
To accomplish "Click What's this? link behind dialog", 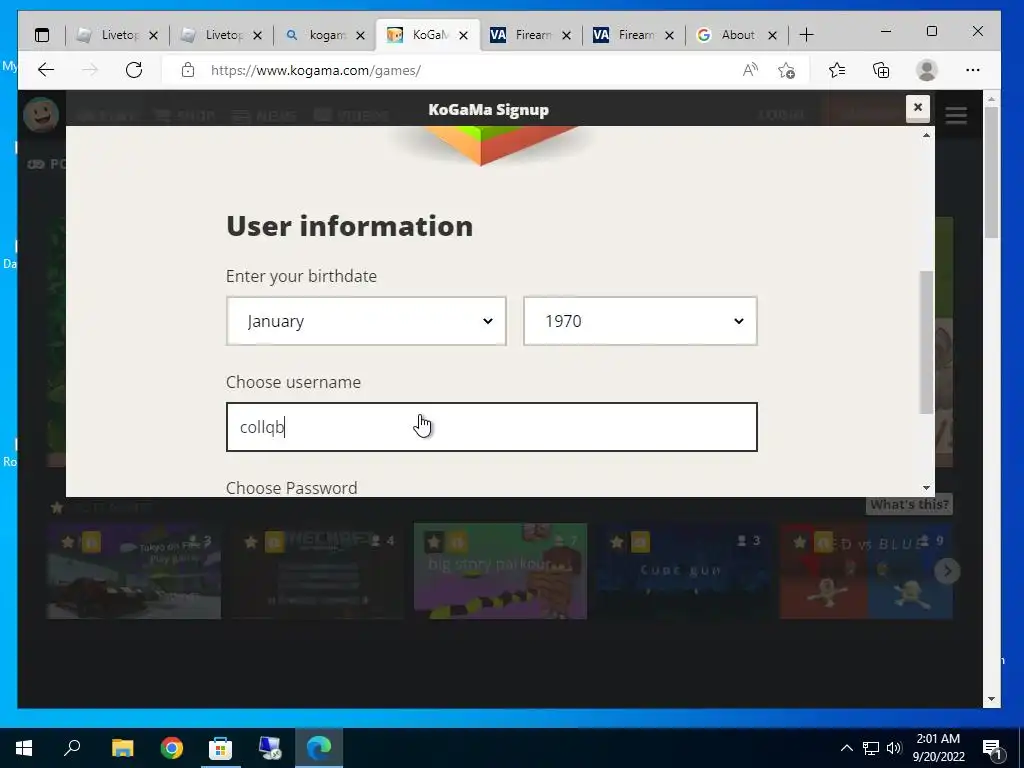I will (x=909, y=504).
